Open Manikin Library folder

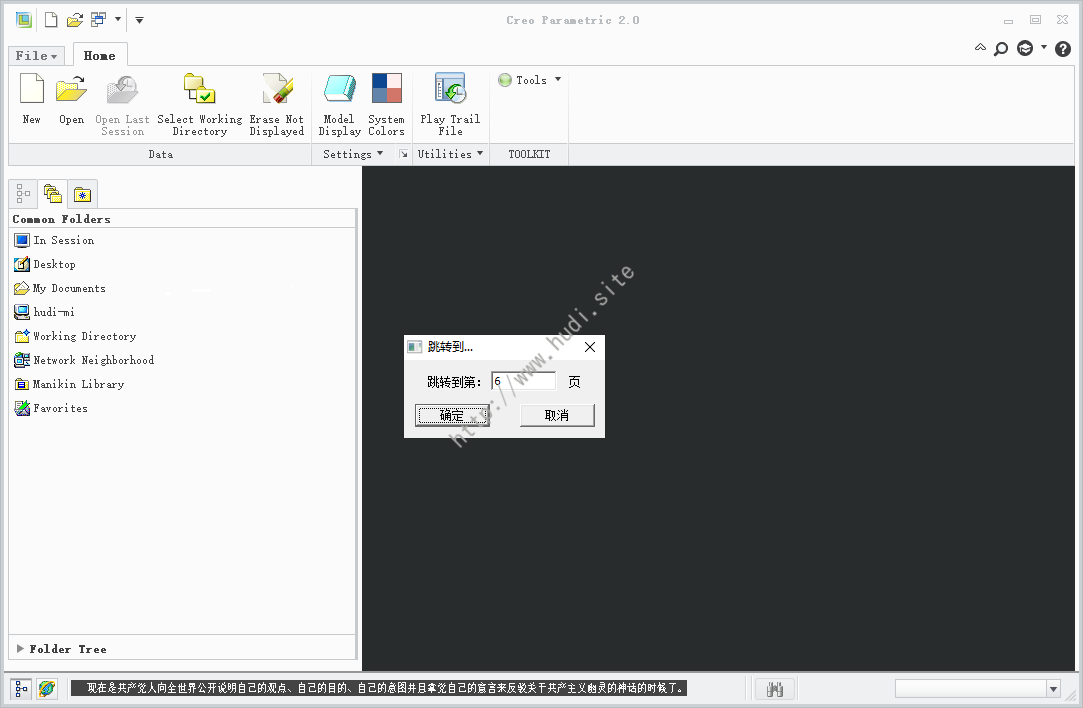click(x=69, y=384)
